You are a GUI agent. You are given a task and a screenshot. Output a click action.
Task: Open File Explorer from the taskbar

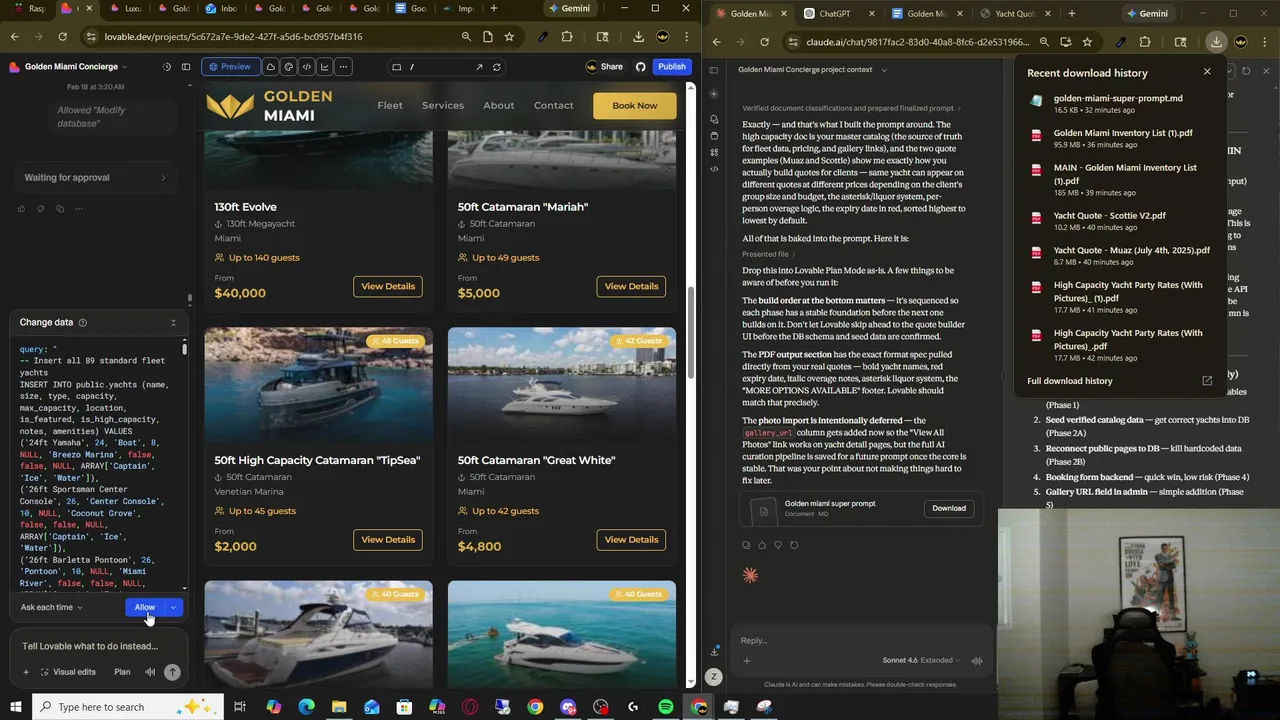[x=339, y=707]
